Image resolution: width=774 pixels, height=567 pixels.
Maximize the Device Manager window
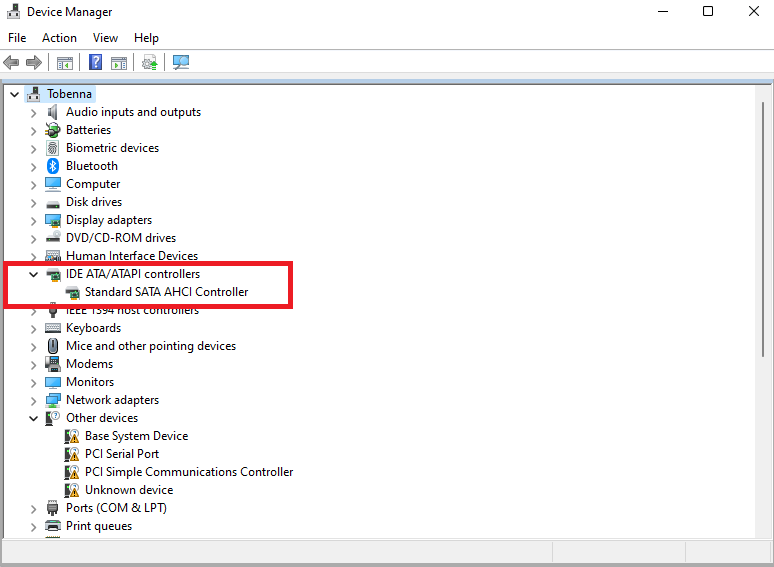tap(708, 11)
